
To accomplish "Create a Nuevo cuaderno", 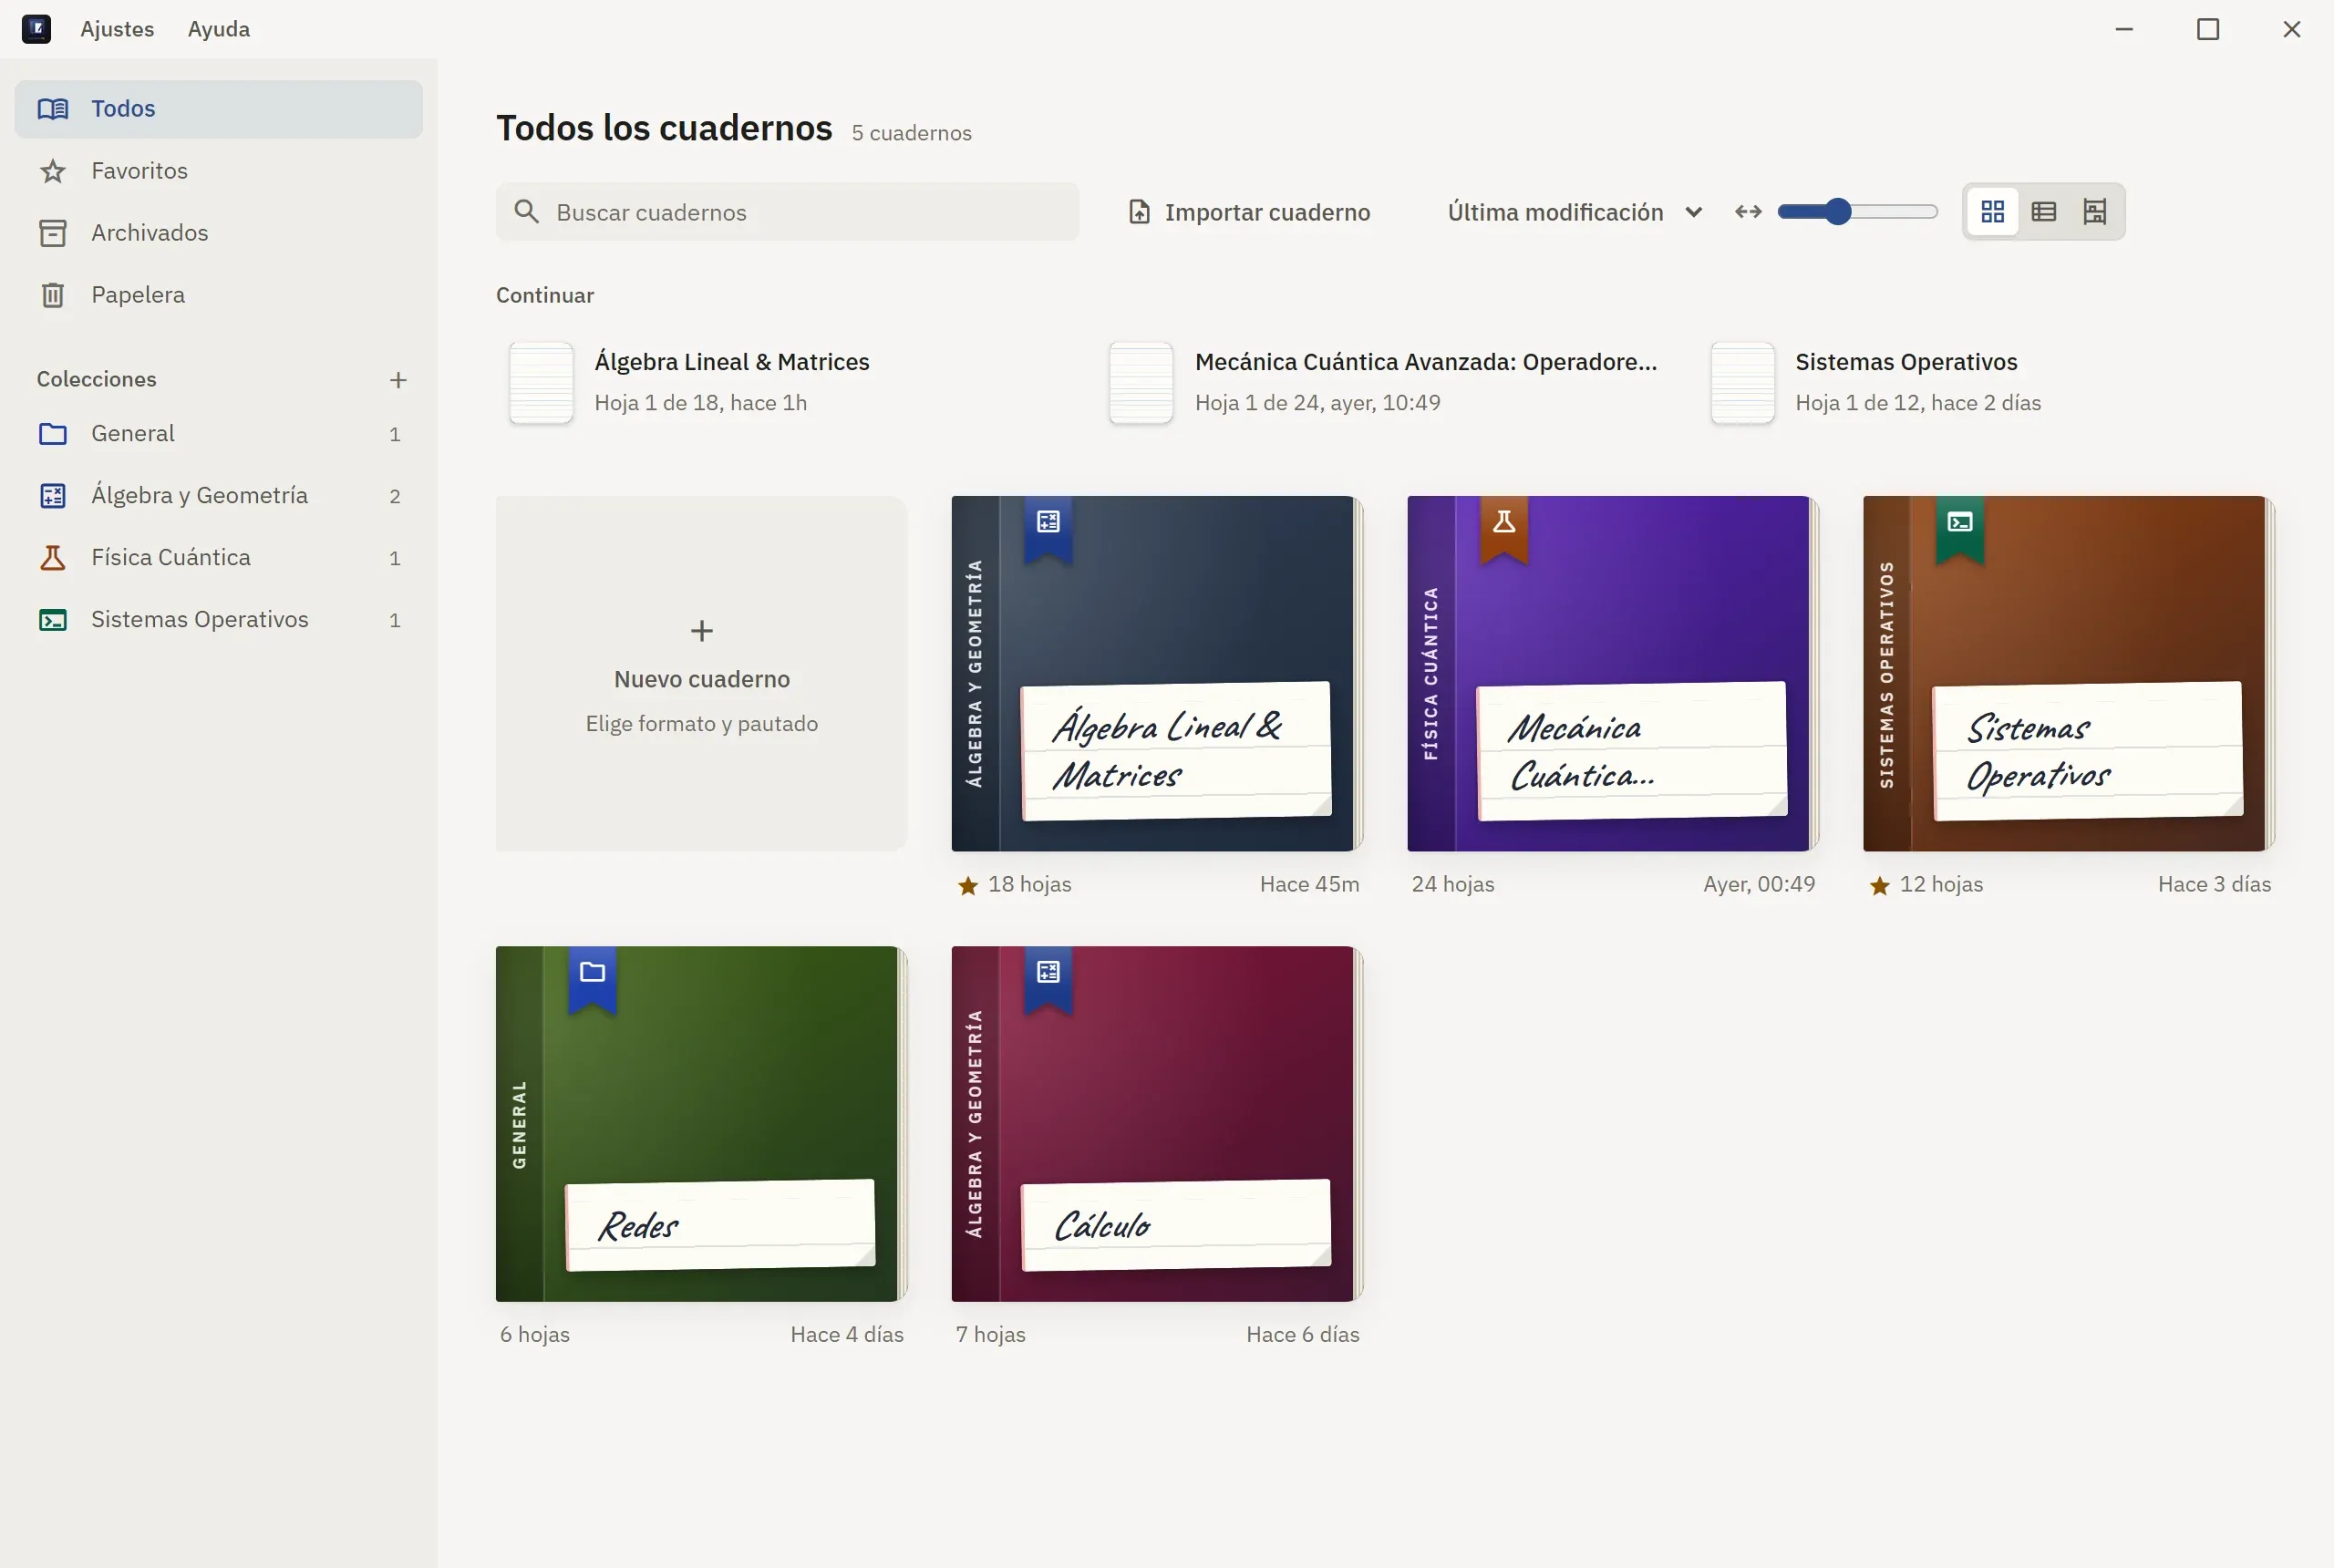I will 702,674.
